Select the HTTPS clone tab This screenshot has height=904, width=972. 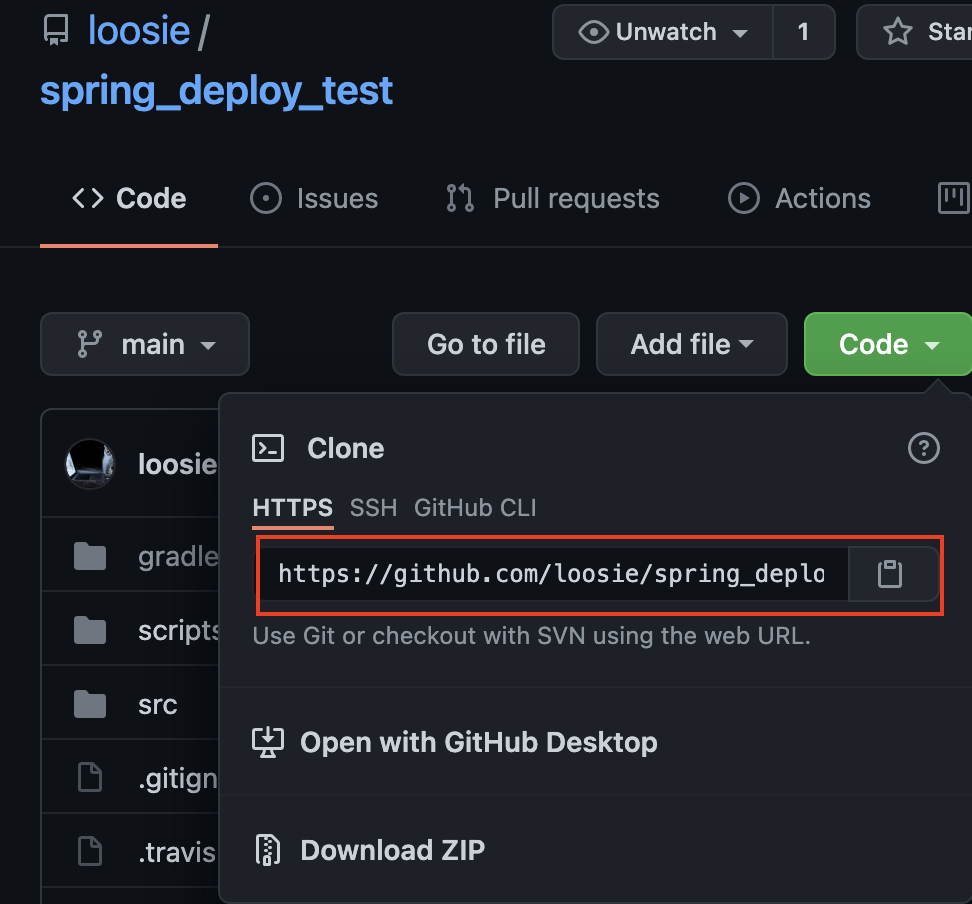click(293, 508)
